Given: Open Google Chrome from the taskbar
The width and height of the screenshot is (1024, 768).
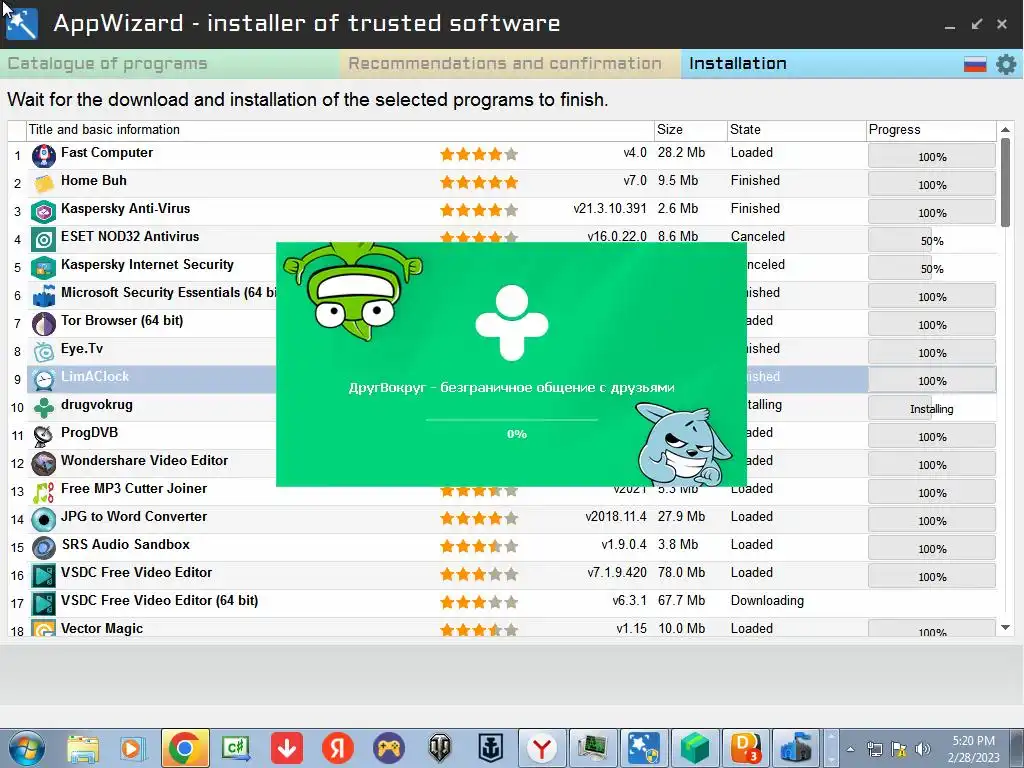Looking at the screenshot, I should pos(185,748).
